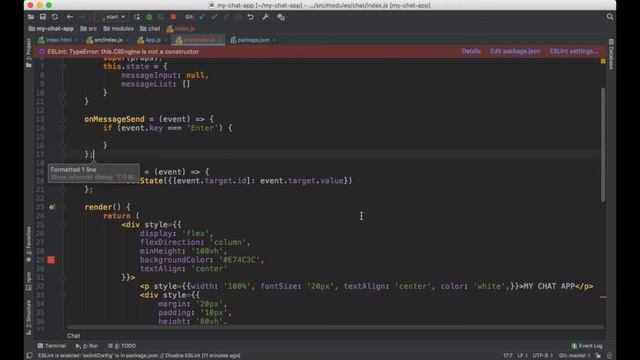The width and height of the screenshot is (640, 360).
Task: Open ESLint error Details link
Action: point(471,51)
